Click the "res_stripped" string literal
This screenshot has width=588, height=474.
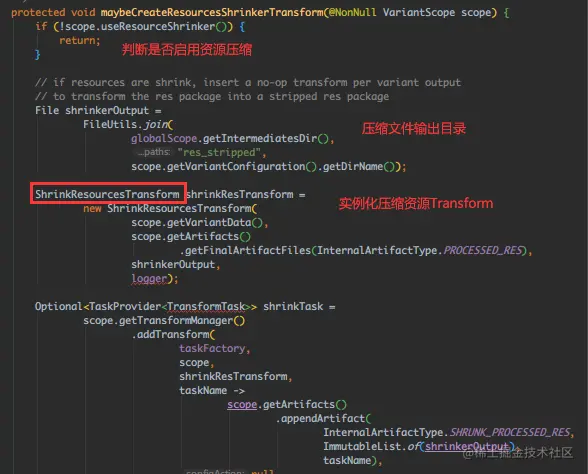click(219, 152)
